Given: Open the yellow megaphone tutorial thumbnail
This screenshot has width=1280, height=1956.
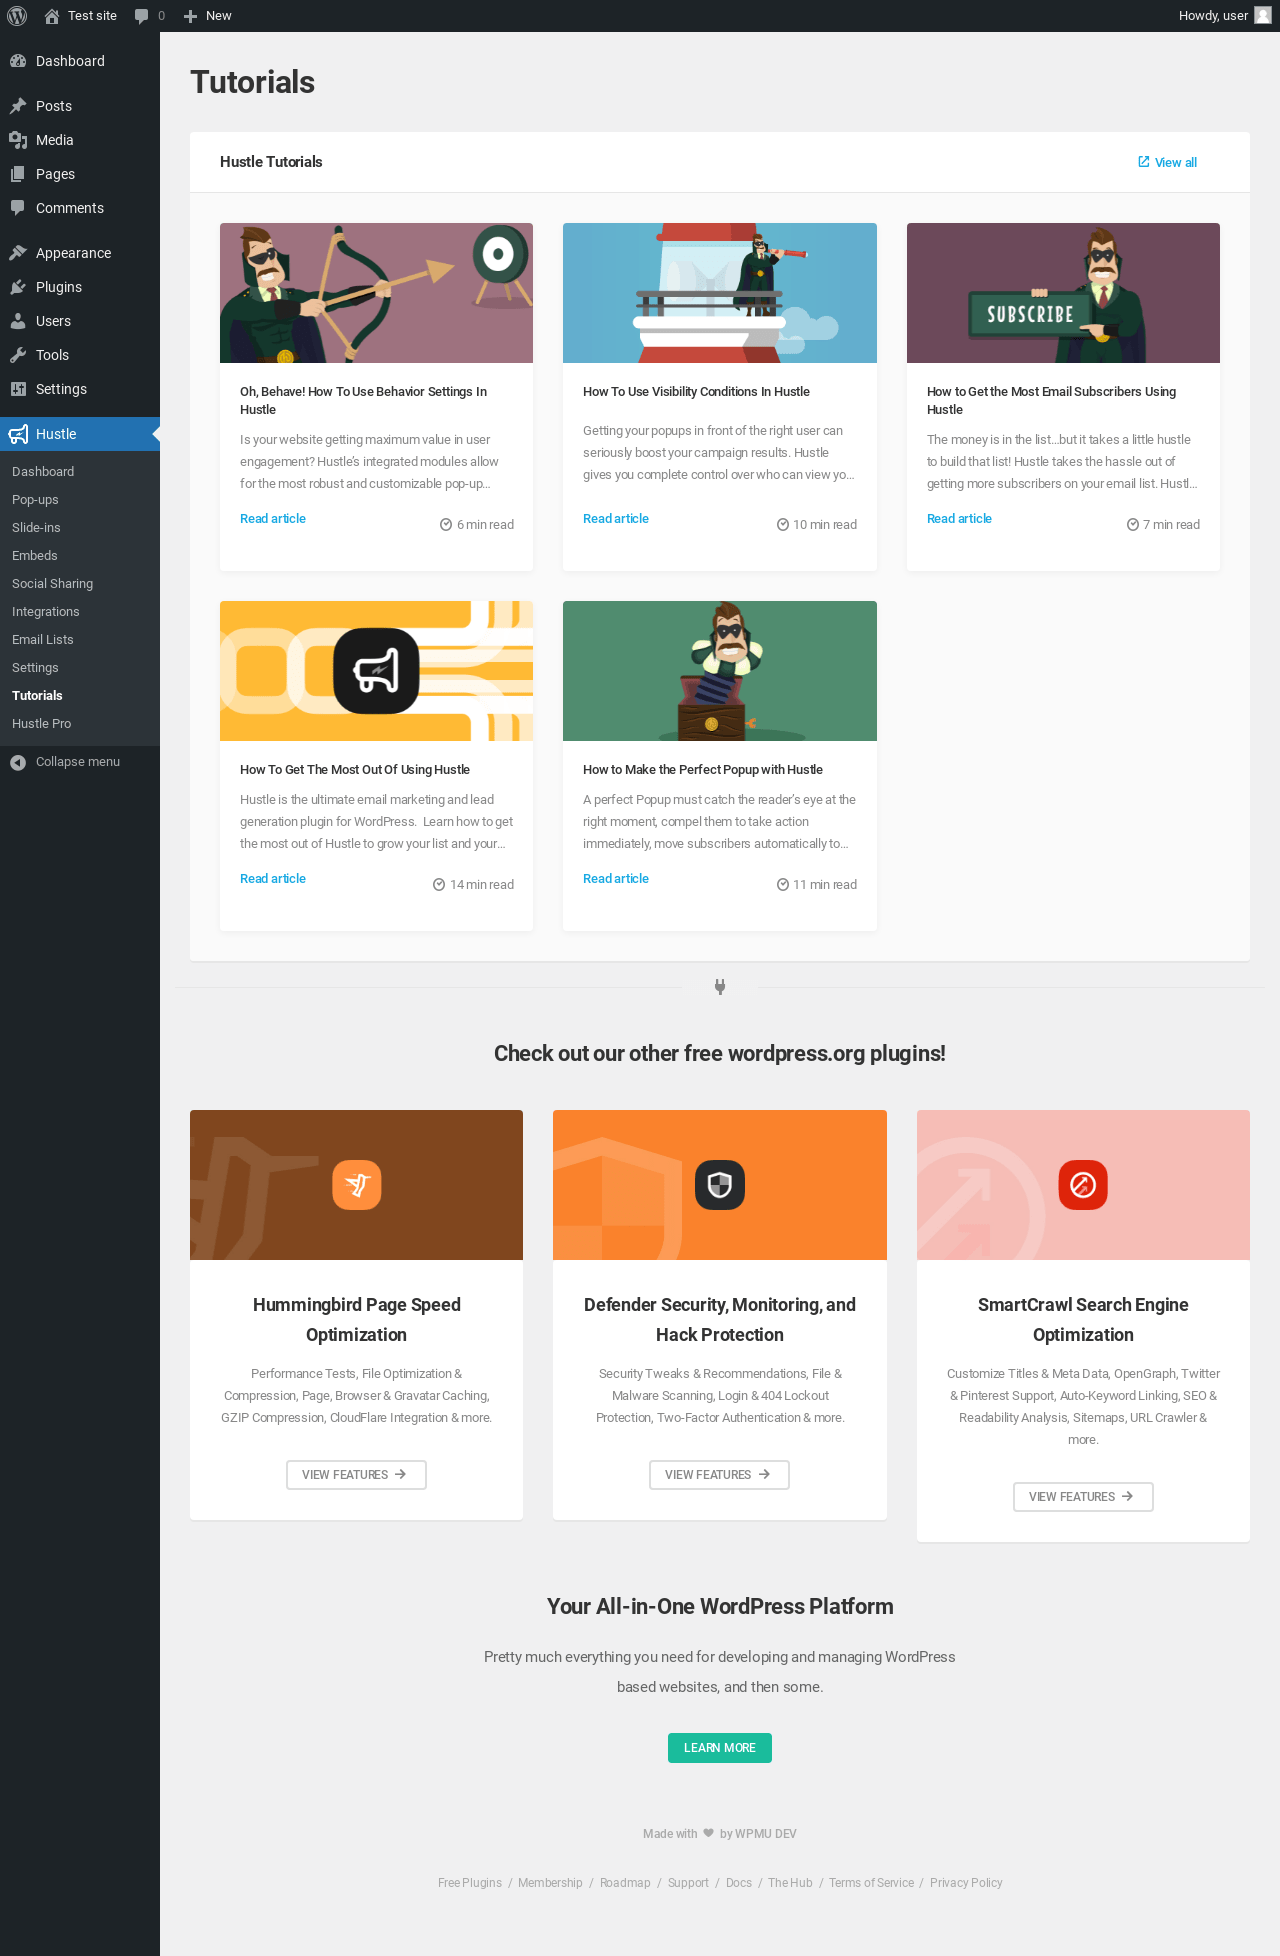Looking at the screenshot, I should [x=376, y=671].
